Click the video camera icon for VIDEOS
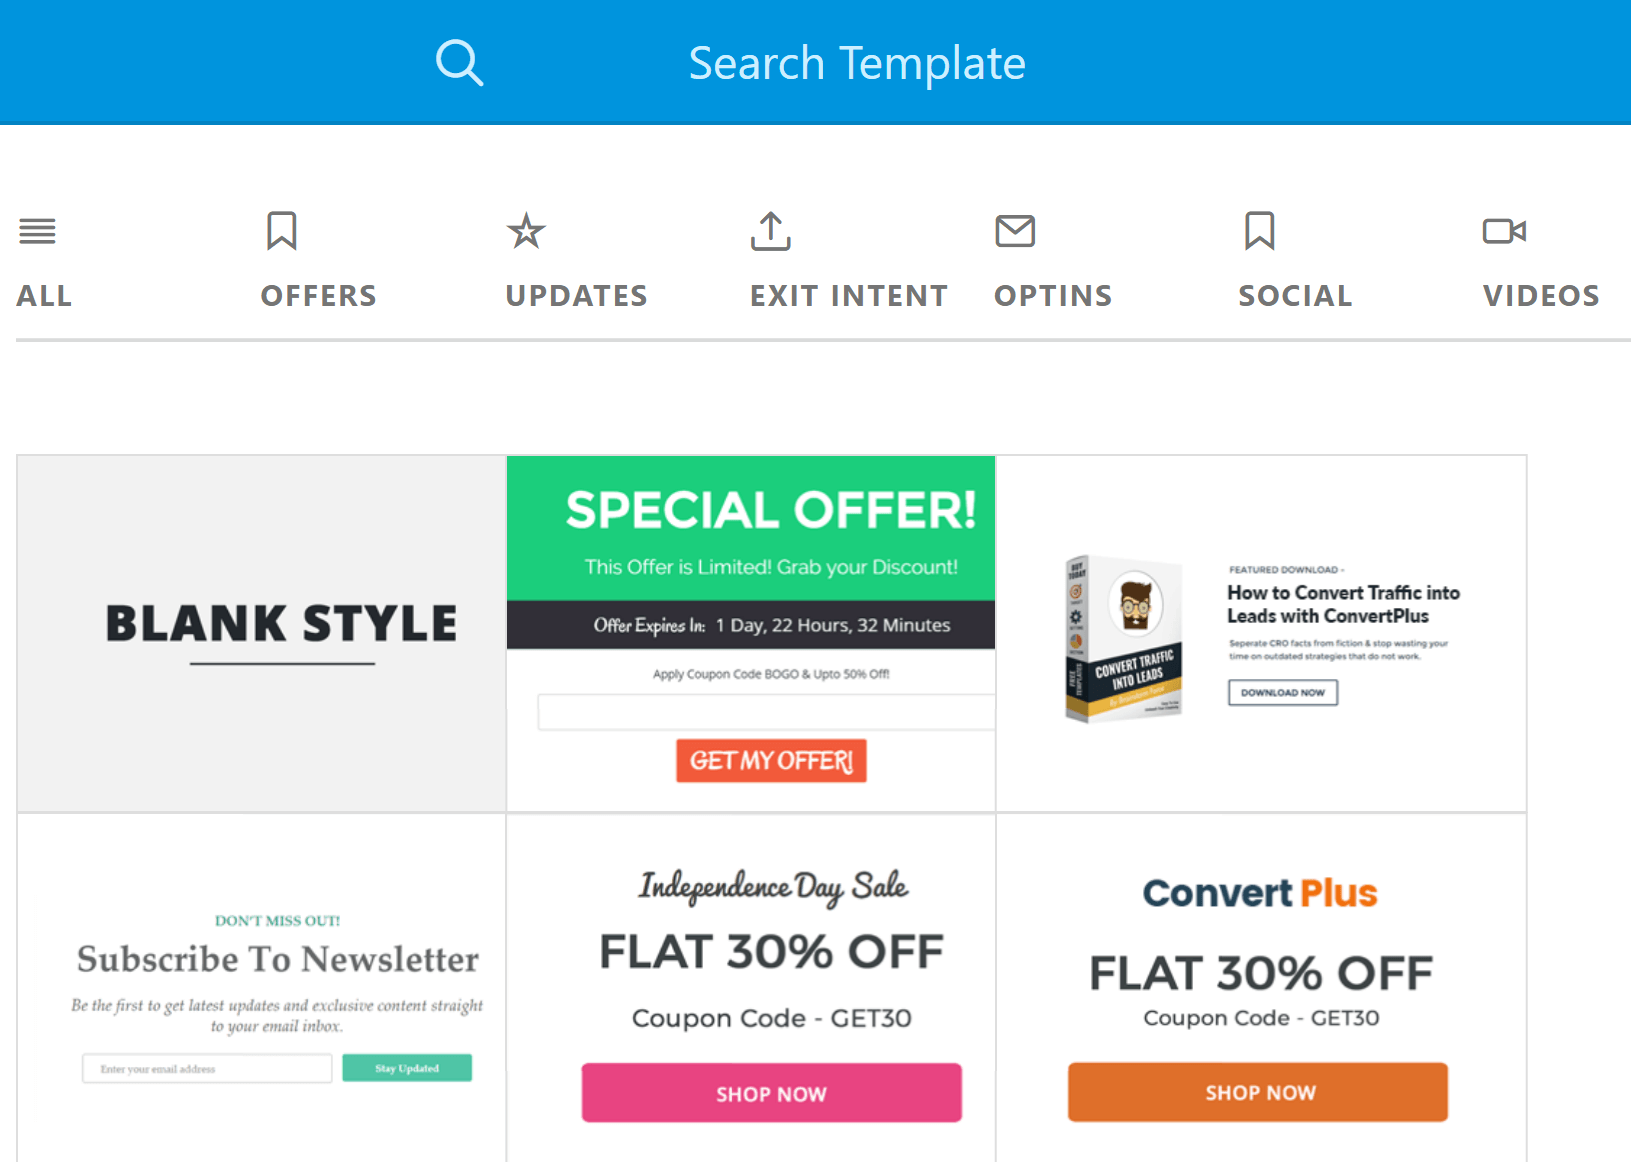The height and width of the screenshot is (1162, 1631). click(x=1503, y=231)
